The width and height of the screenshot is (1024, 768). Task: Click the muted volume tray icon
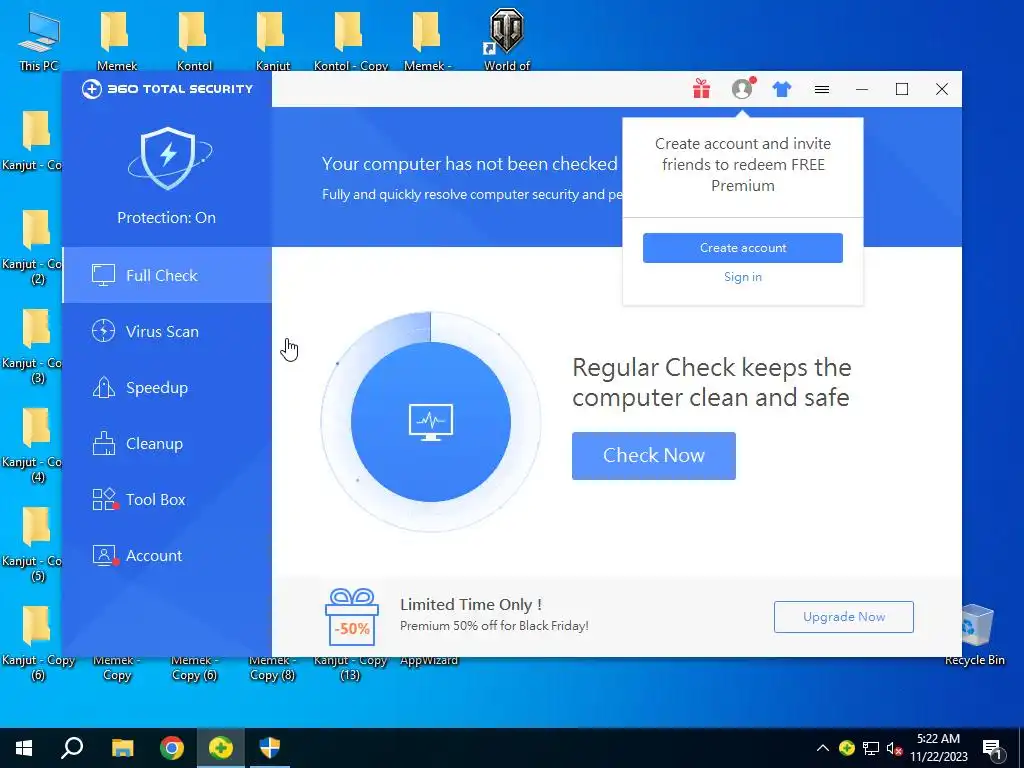(895, 748)
